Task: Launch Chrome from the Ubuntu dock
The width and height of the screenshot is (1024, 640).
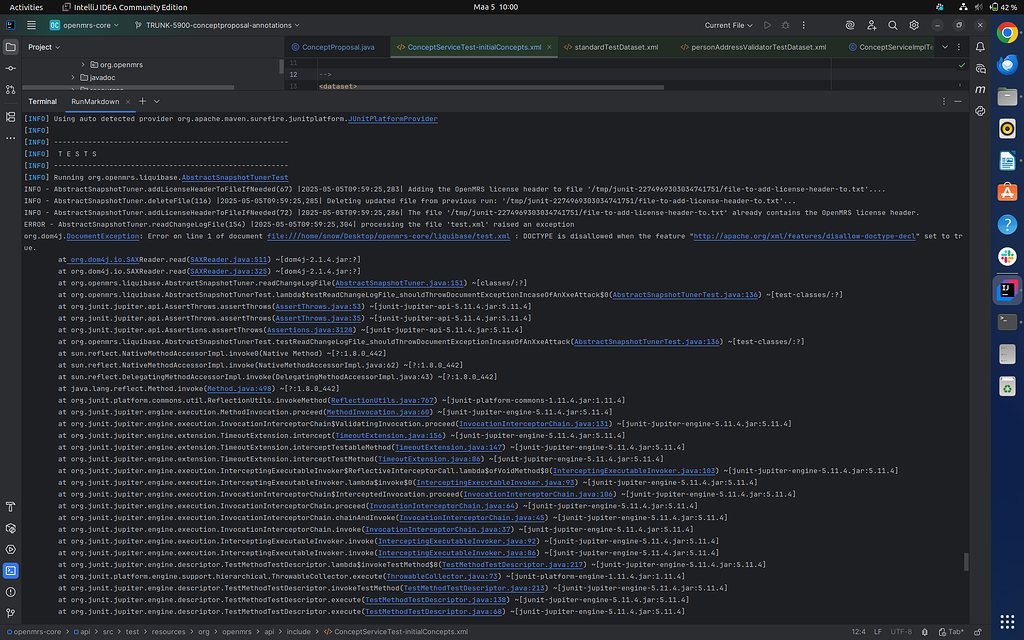Action: 1008,31
